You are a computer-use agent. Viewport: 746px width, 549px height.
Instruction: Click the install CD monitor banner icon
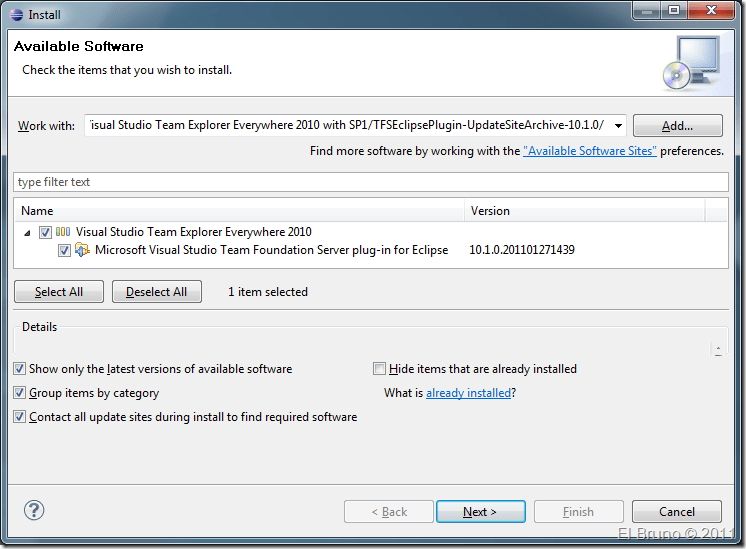click(x=690, y=62)
